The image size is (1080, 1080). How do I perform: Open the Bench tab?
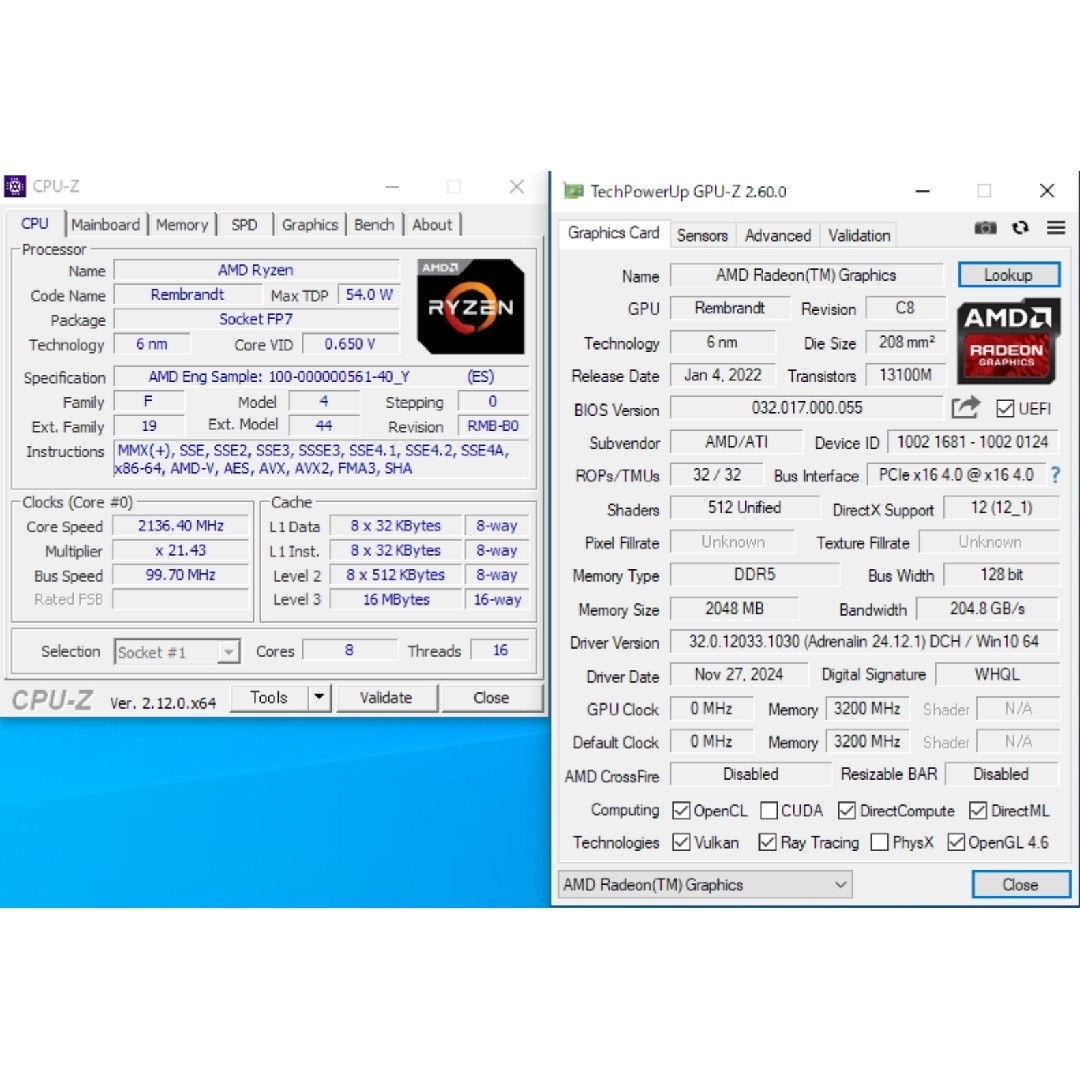click(374, 225)
